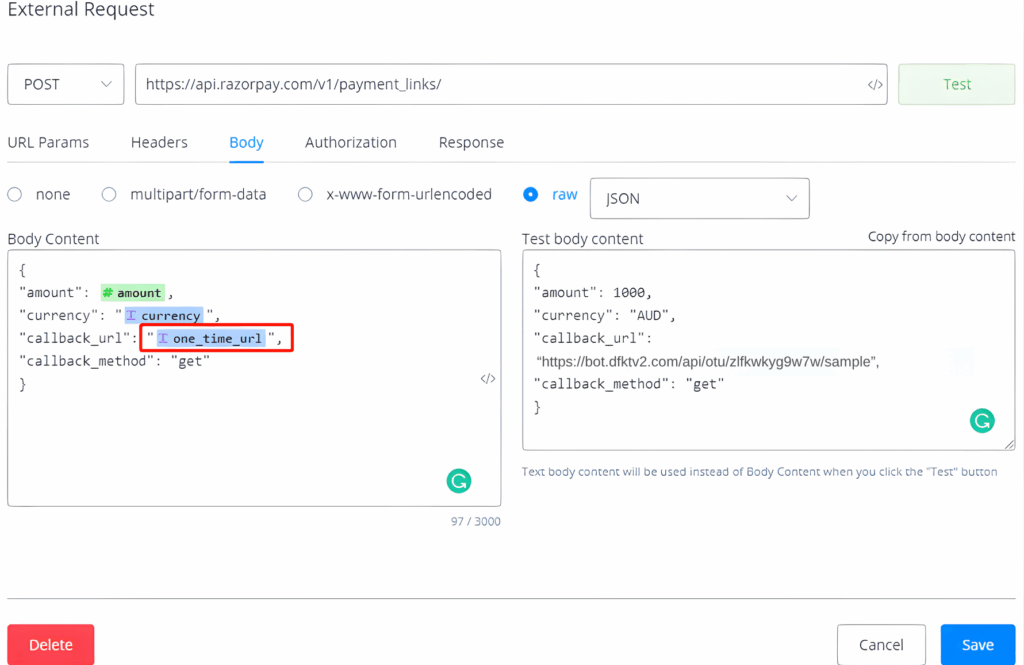The height and width of the screenshot is (665, 1024).
Task: Click inside the request URL input field
Action: (500, 85)
